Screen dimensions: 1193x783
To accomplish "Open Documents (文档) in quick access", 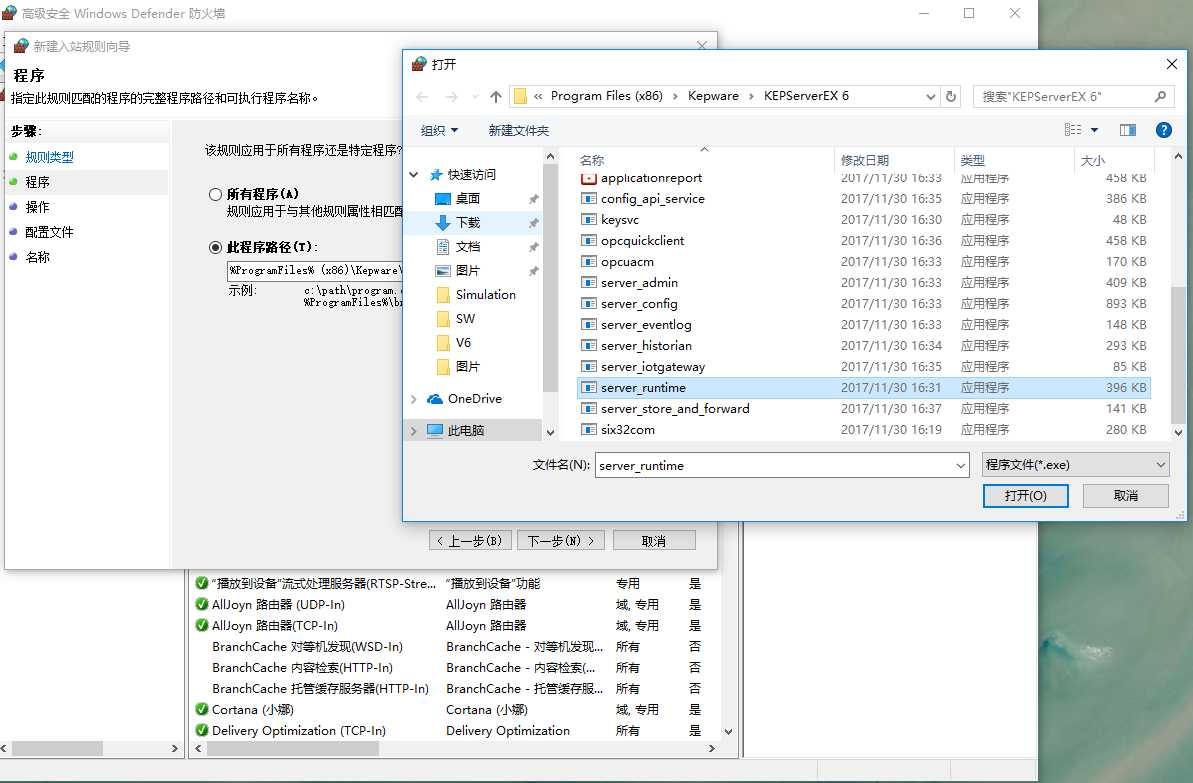I will pos(467,247).
